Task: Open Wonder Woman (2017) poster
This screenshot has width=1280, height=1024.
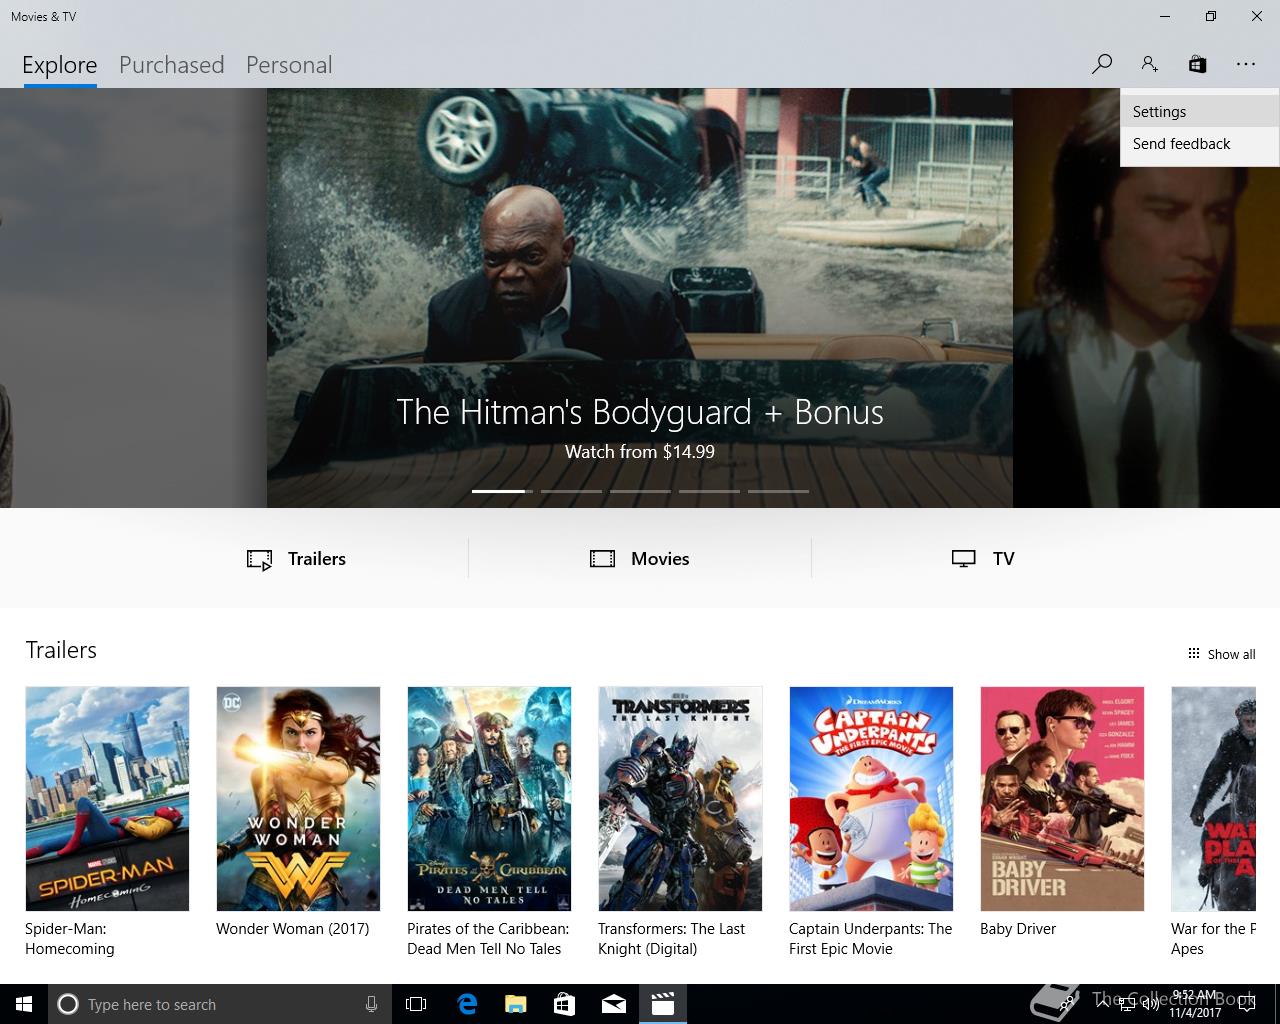Action: [x=298, y=799]
